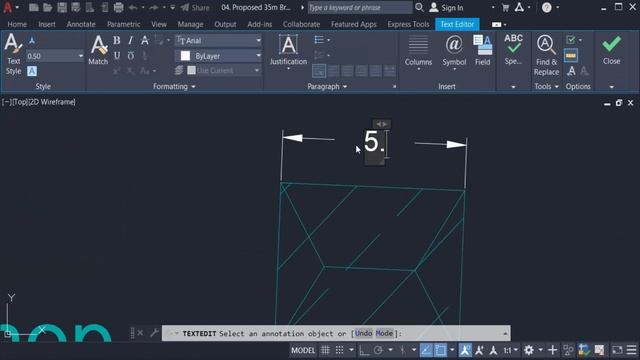The width and height of the screenshot is (640, 360).
Task: Click the Share button
Action: click(x=195, y=8)
